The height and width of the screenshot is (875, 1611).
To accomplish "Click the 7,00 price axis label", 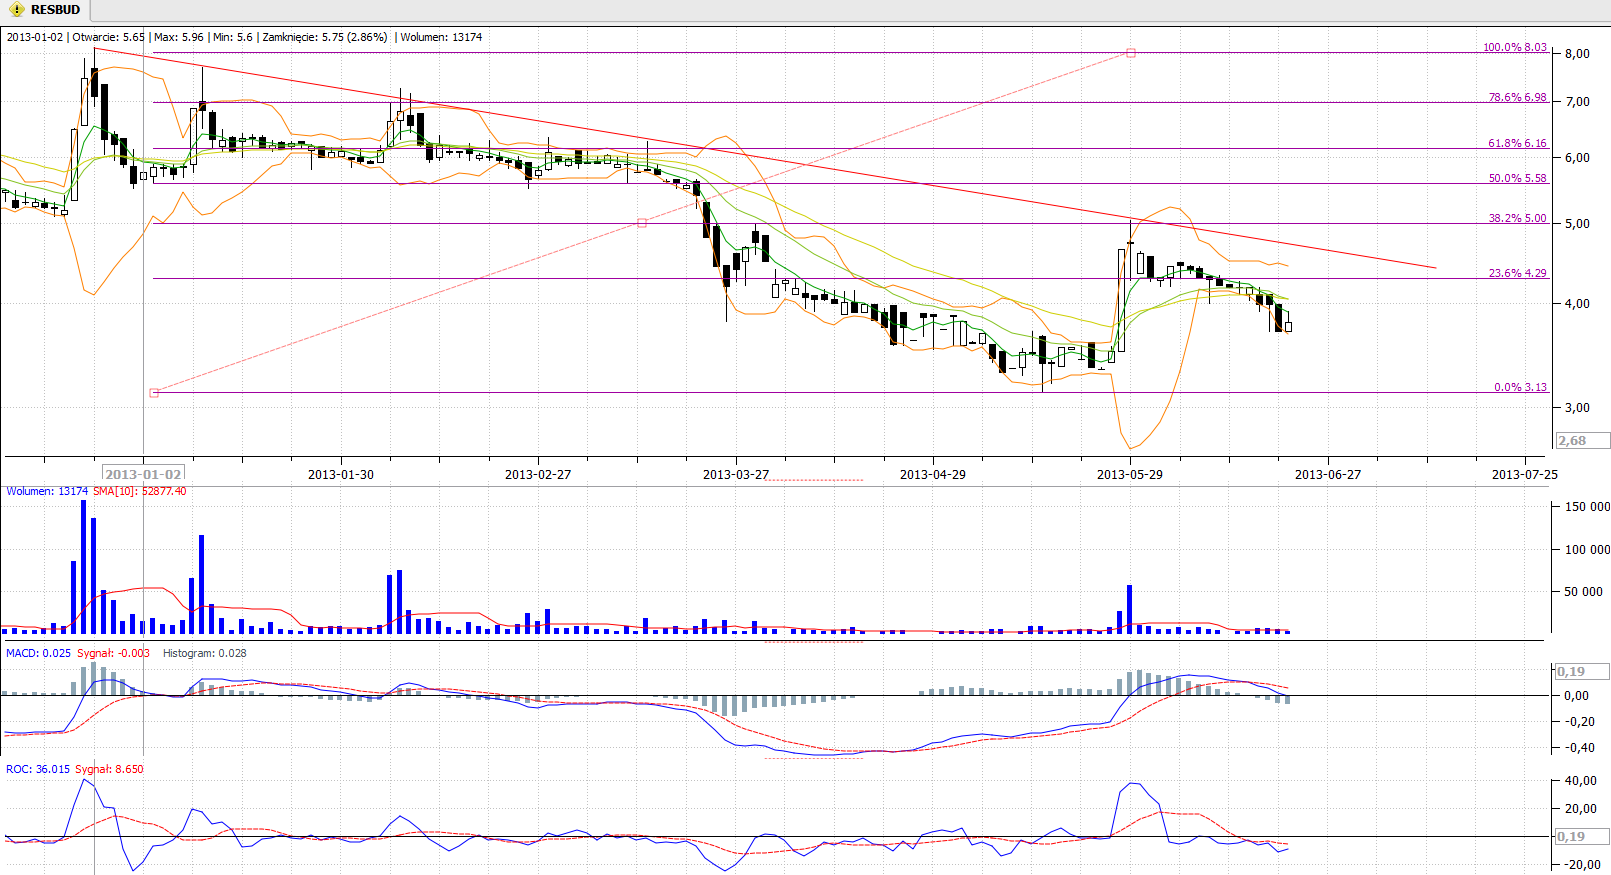I will [1577, 102].
